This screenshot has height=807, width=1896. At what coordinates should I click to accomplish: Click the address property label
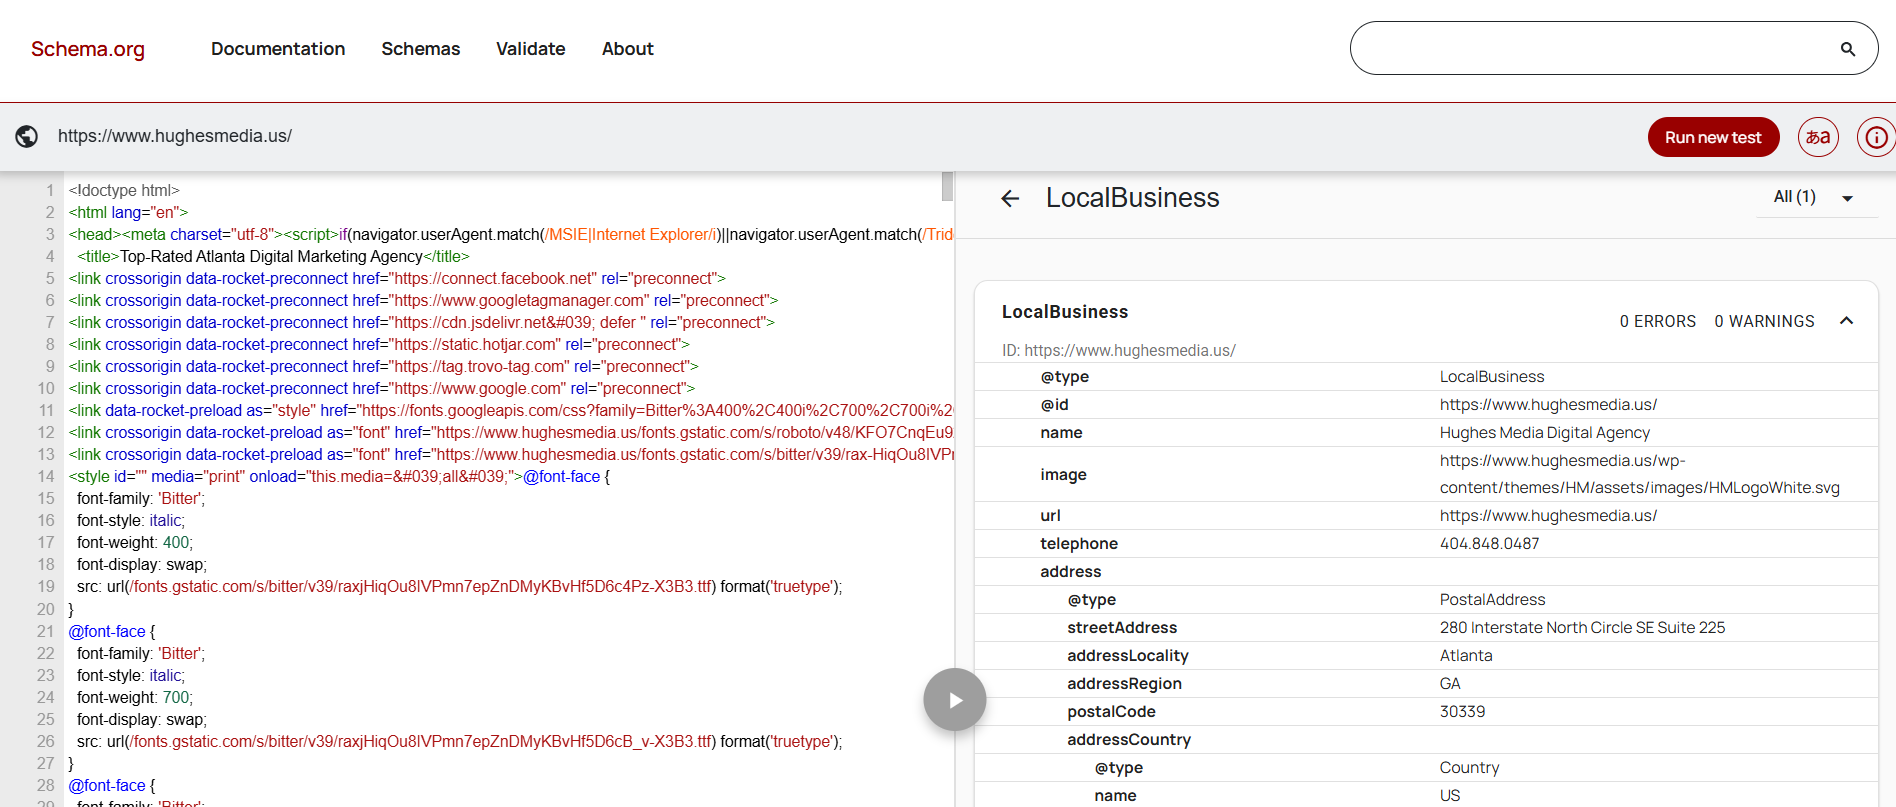[1070, 572]
